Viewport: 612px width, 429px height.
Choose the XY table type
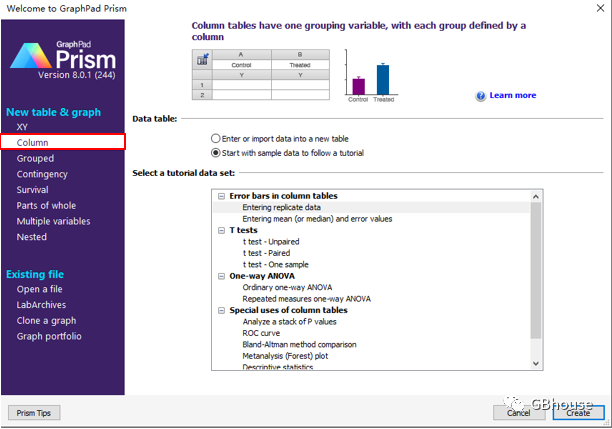tap(23, 128)
